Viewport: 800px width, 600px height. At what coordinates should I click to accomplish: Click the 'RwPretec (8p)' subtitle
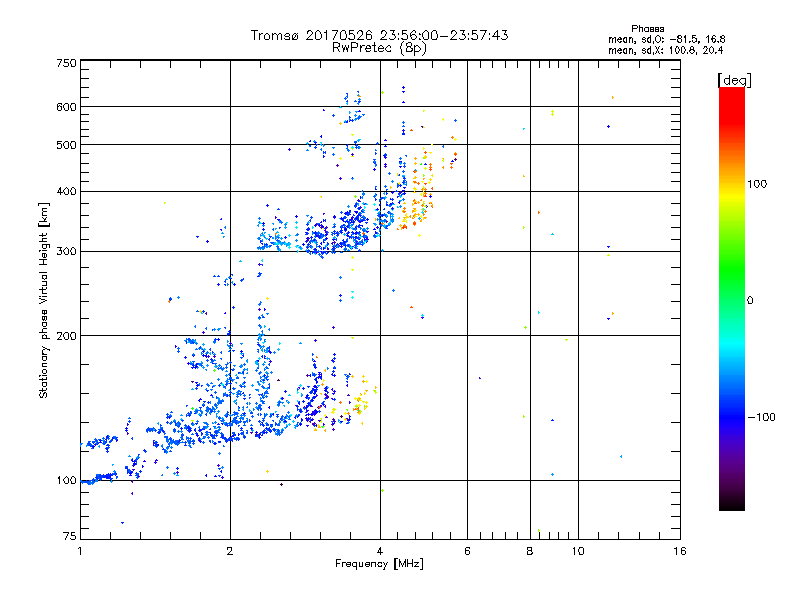point(379,48)
